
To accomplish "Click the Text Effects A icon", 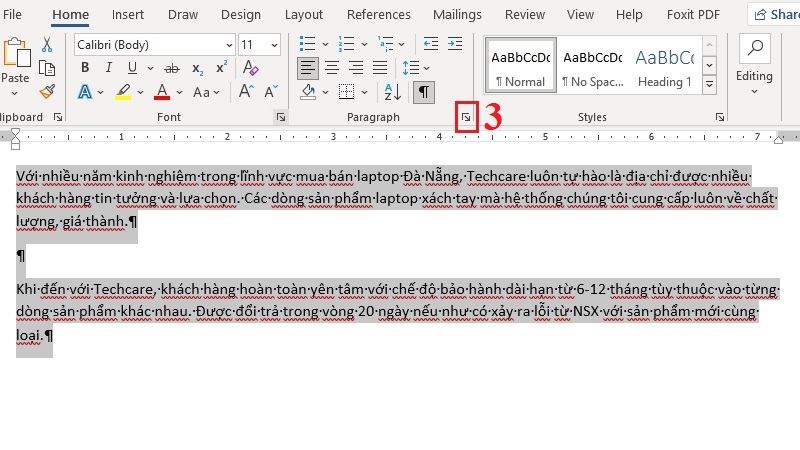I will click(x=85, y=92).
